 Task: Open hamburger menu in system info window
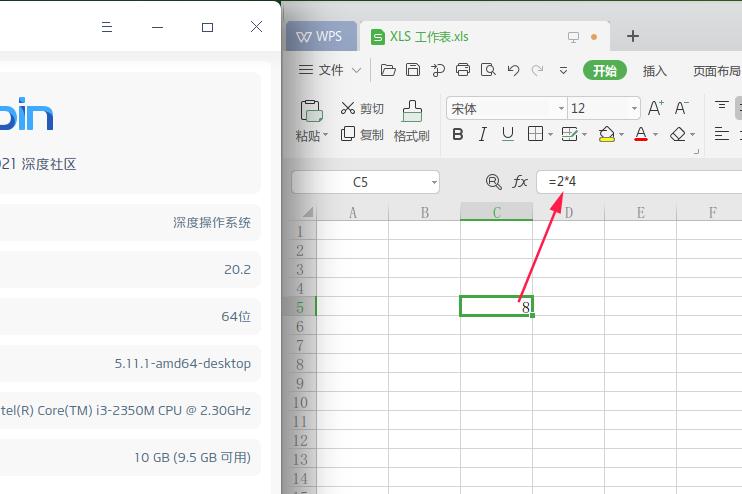[x=107, y=27]
